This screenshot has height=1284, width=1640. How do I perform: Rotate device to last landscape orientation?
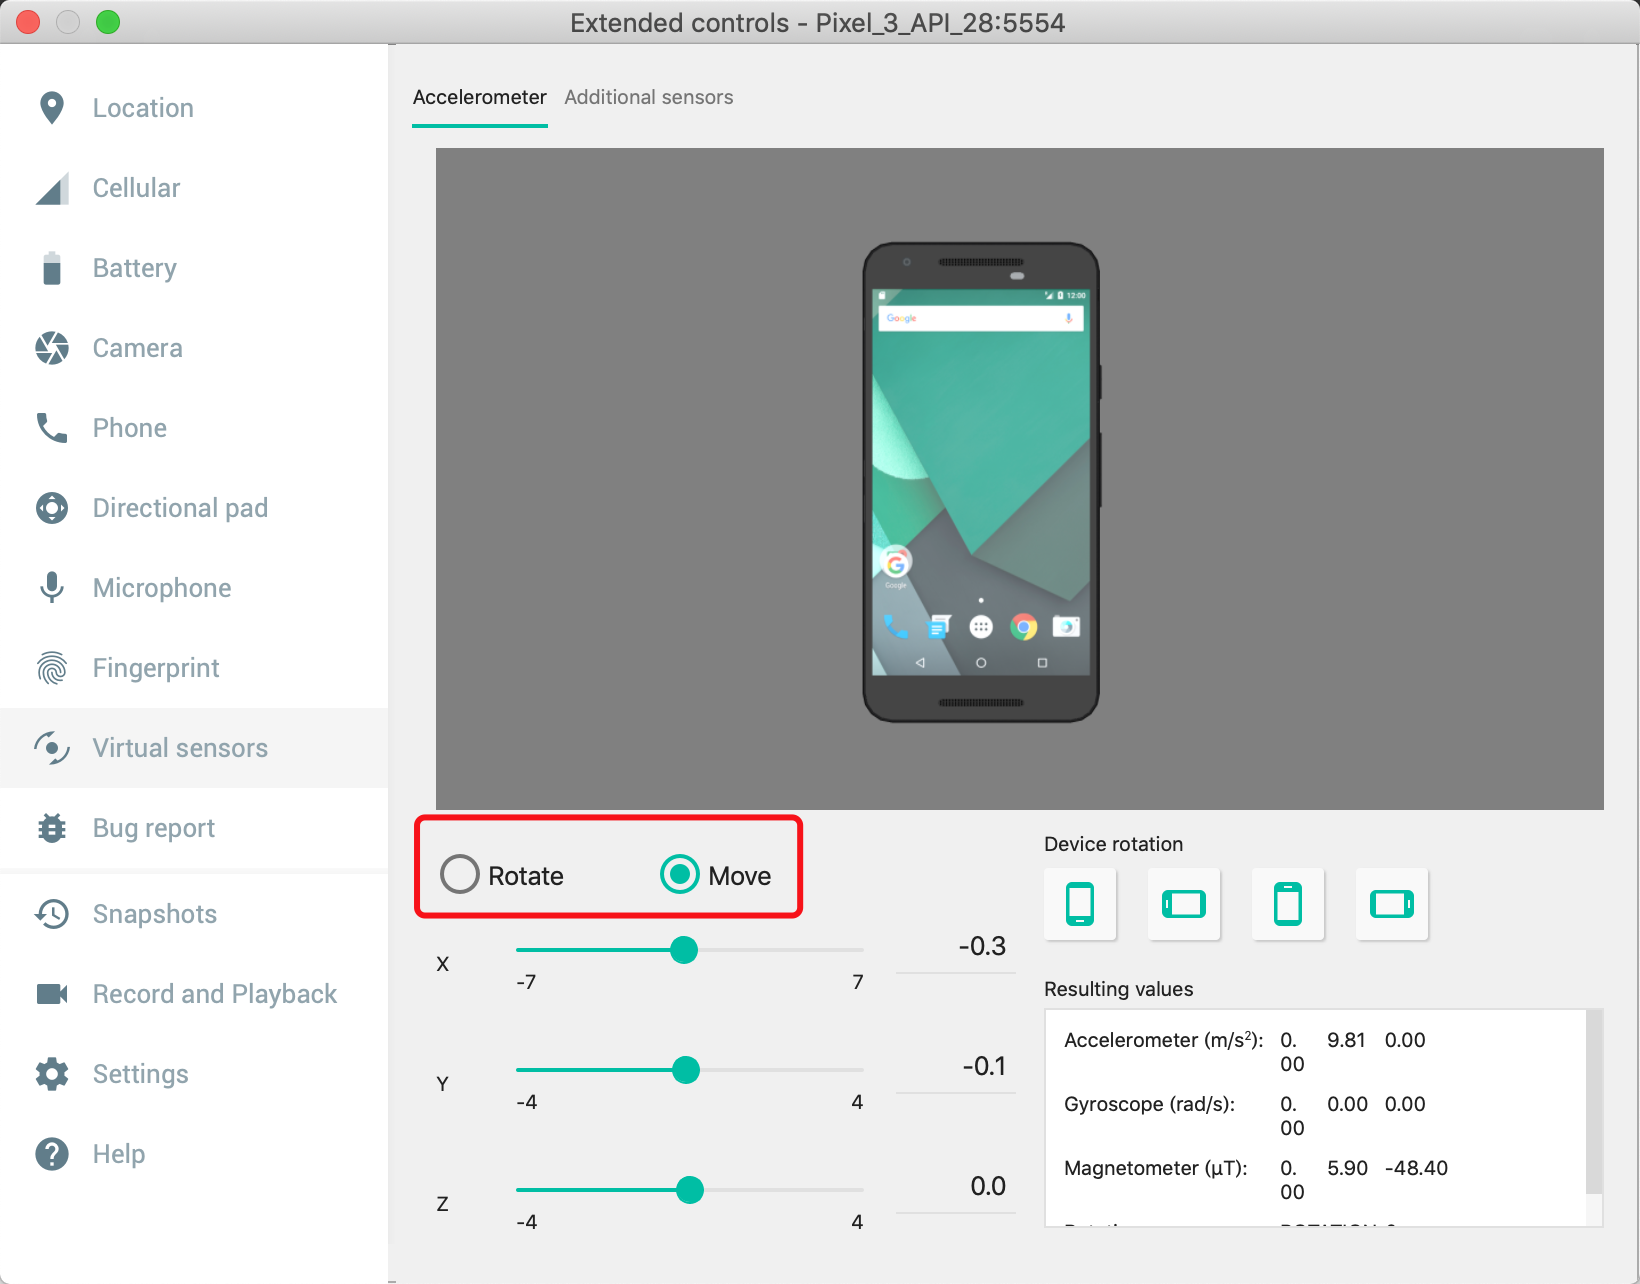point(1392,904)
